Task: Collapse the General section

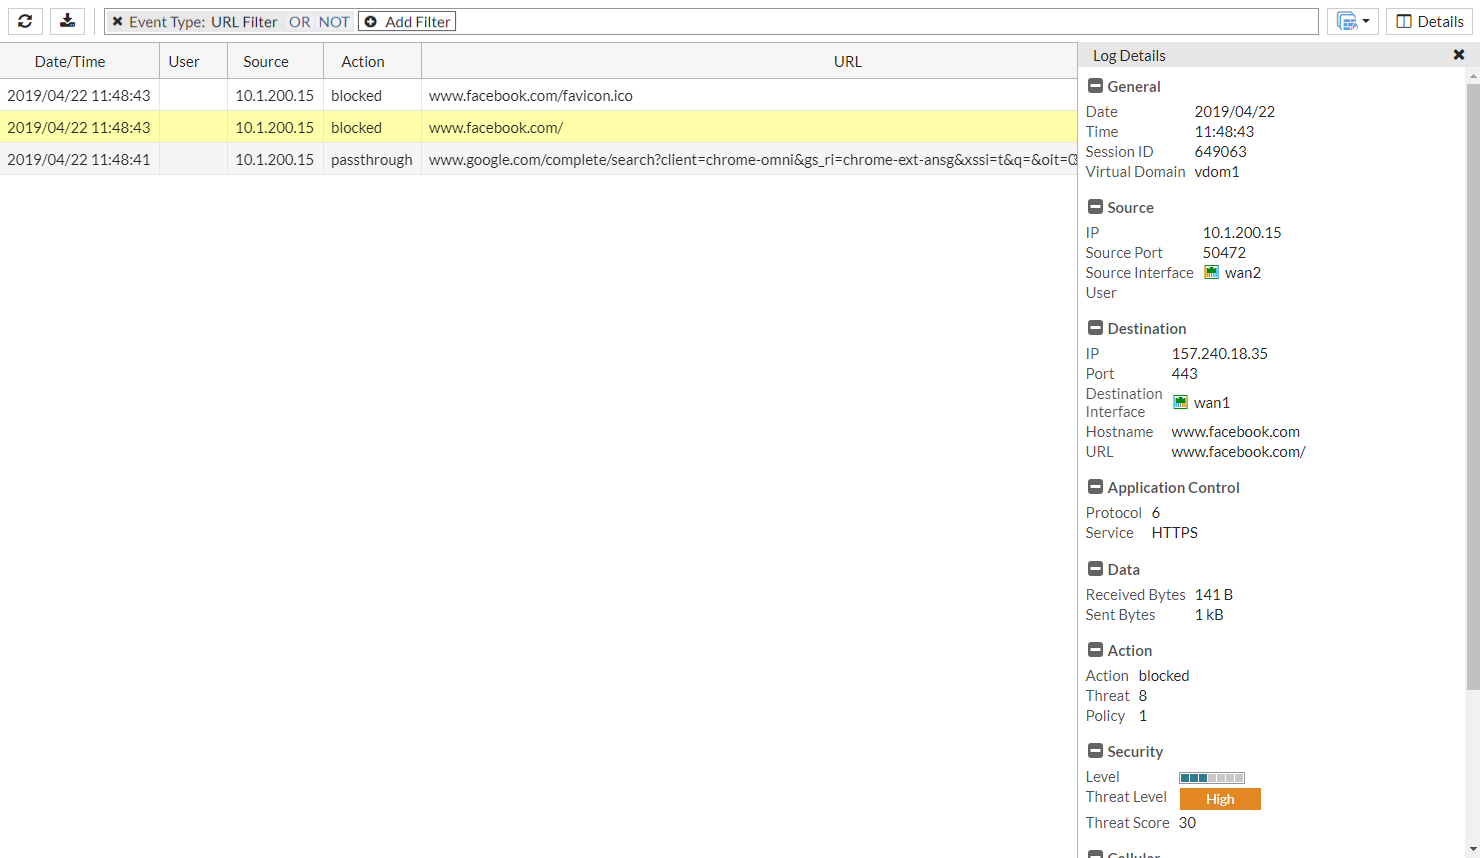Action: (x=1094, y=86)
